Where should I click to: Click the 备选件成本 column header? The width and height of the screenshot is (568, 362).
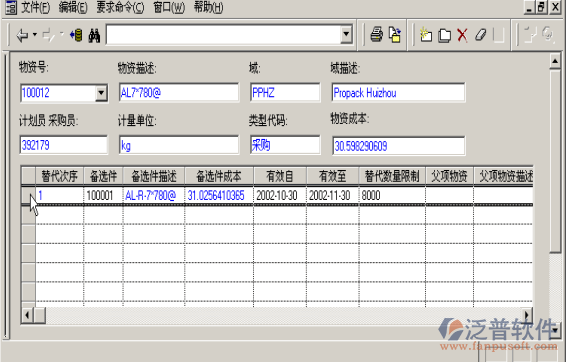coord(219,176)
